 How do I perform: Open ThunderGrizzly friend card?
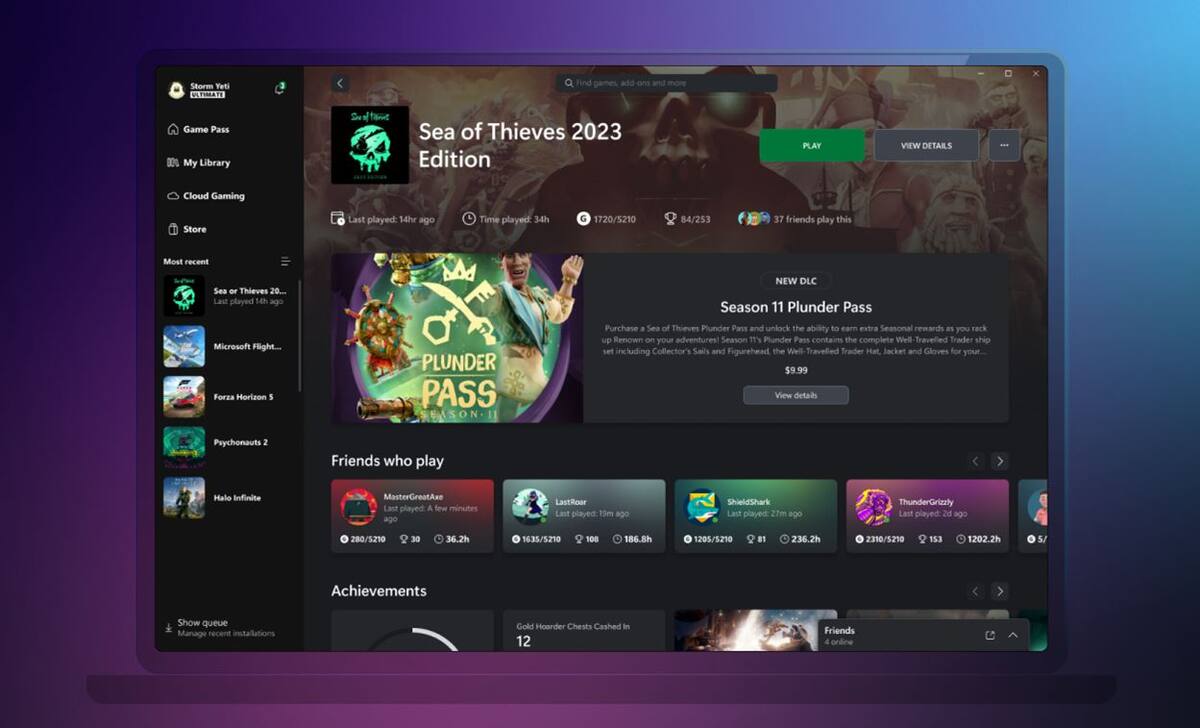pos(928,516)
